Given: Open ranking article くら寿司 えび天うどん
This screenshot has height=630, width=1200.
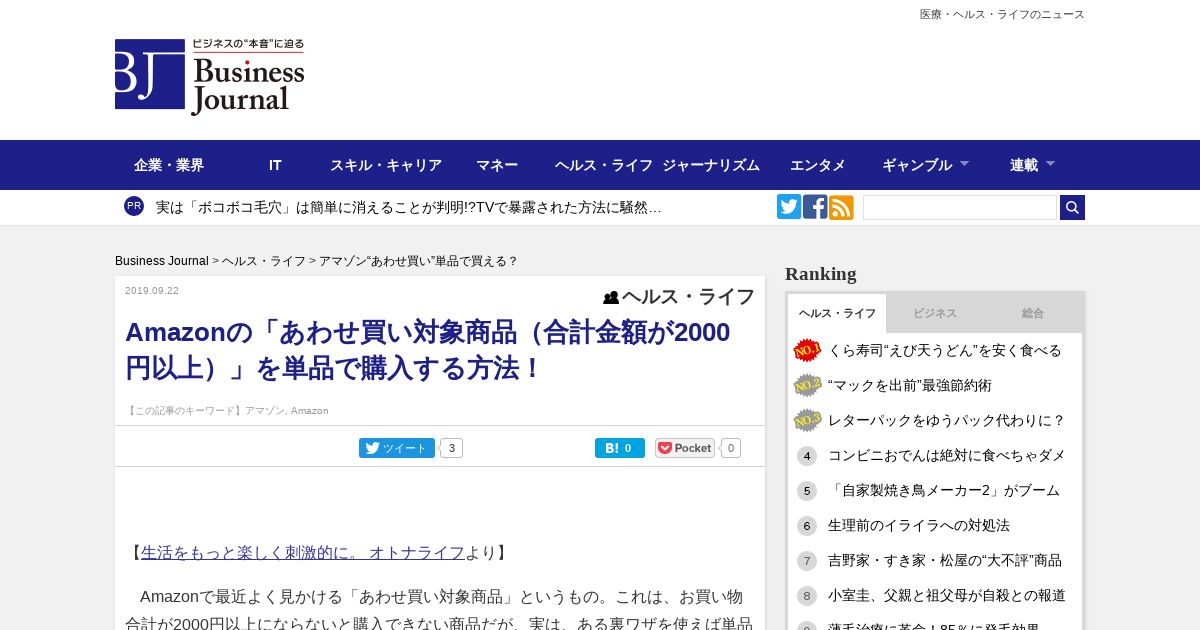Looking at the screenshot, I should tap(945, 350).
